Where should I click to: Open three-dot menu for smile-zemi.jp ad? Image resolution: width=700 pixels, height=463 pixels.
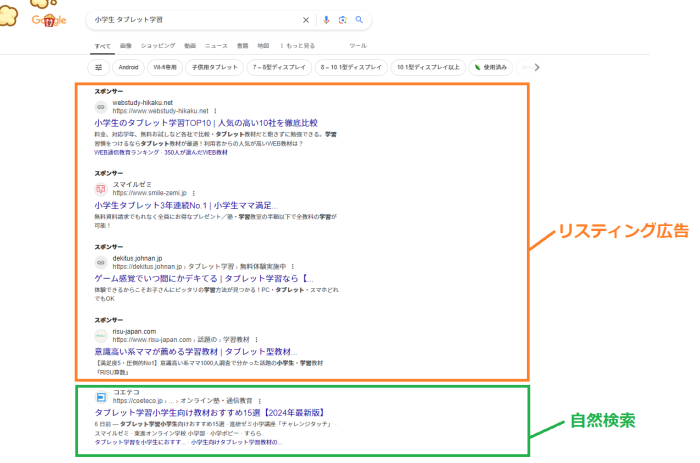pos(194,193)
